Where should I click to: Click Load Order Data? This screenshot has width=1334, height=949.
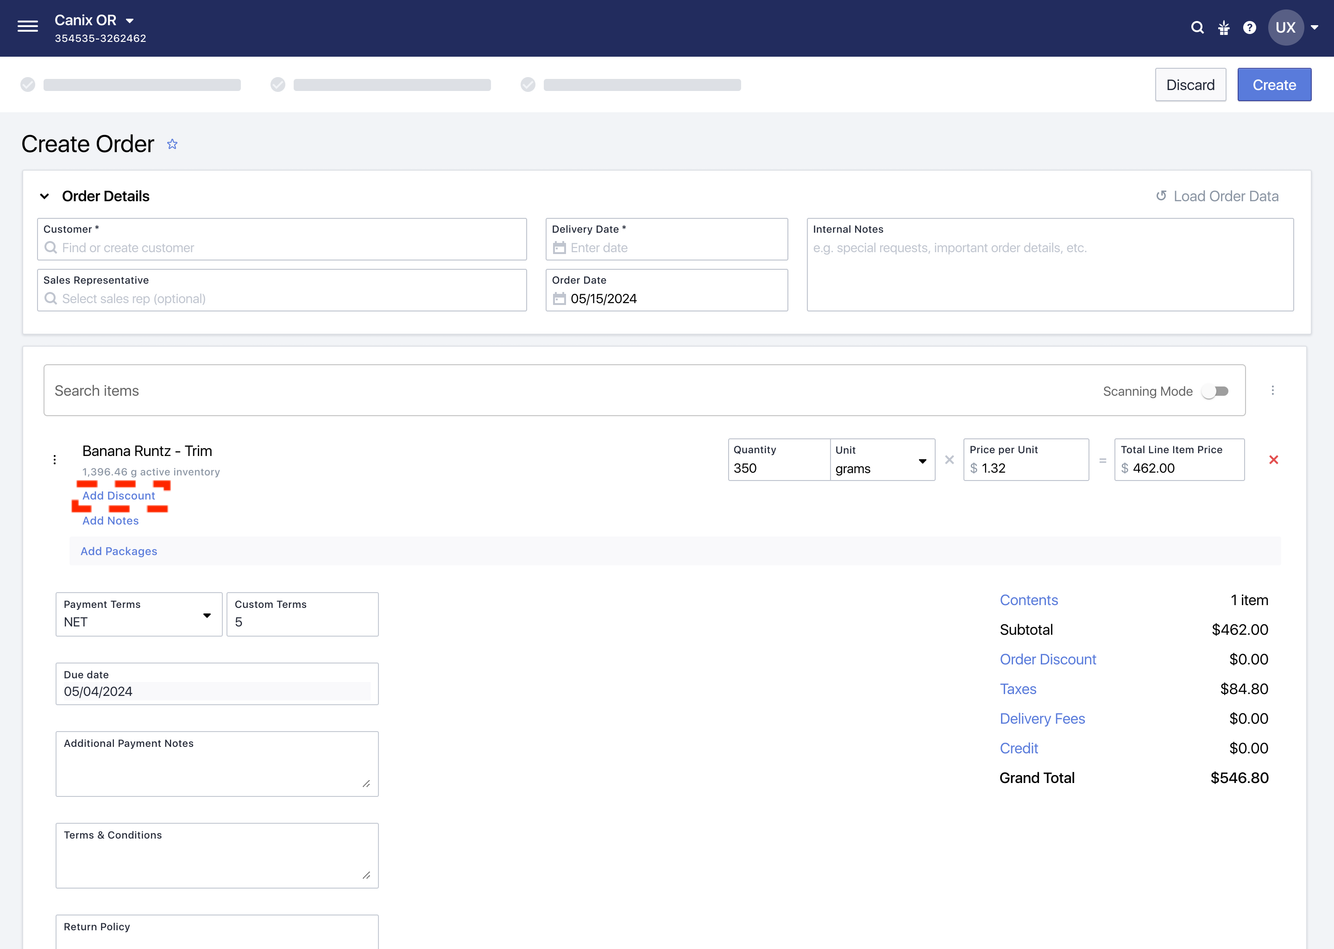tap(1217, 196)
